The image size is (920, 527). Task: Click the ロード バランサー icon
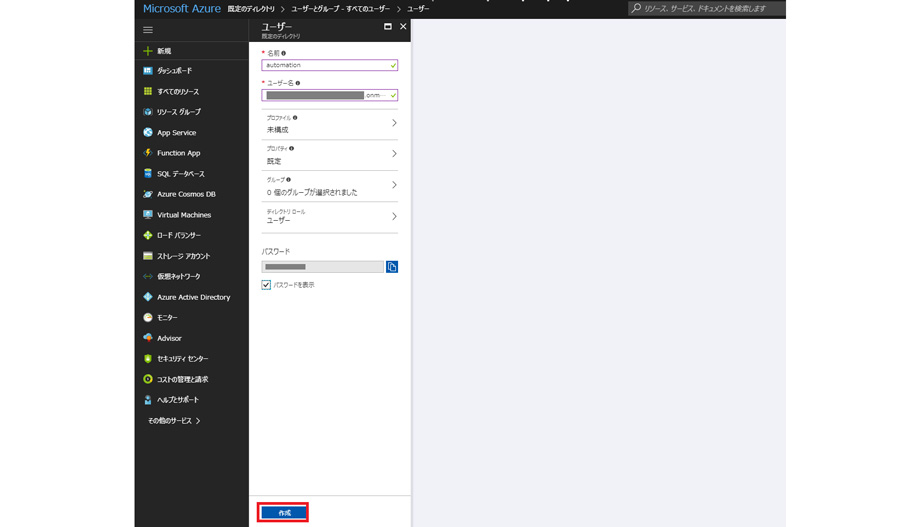coord(148,235)
